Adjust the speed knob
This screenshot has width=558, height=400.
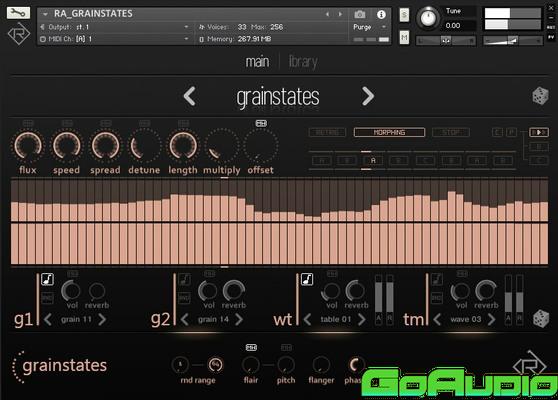67,146
